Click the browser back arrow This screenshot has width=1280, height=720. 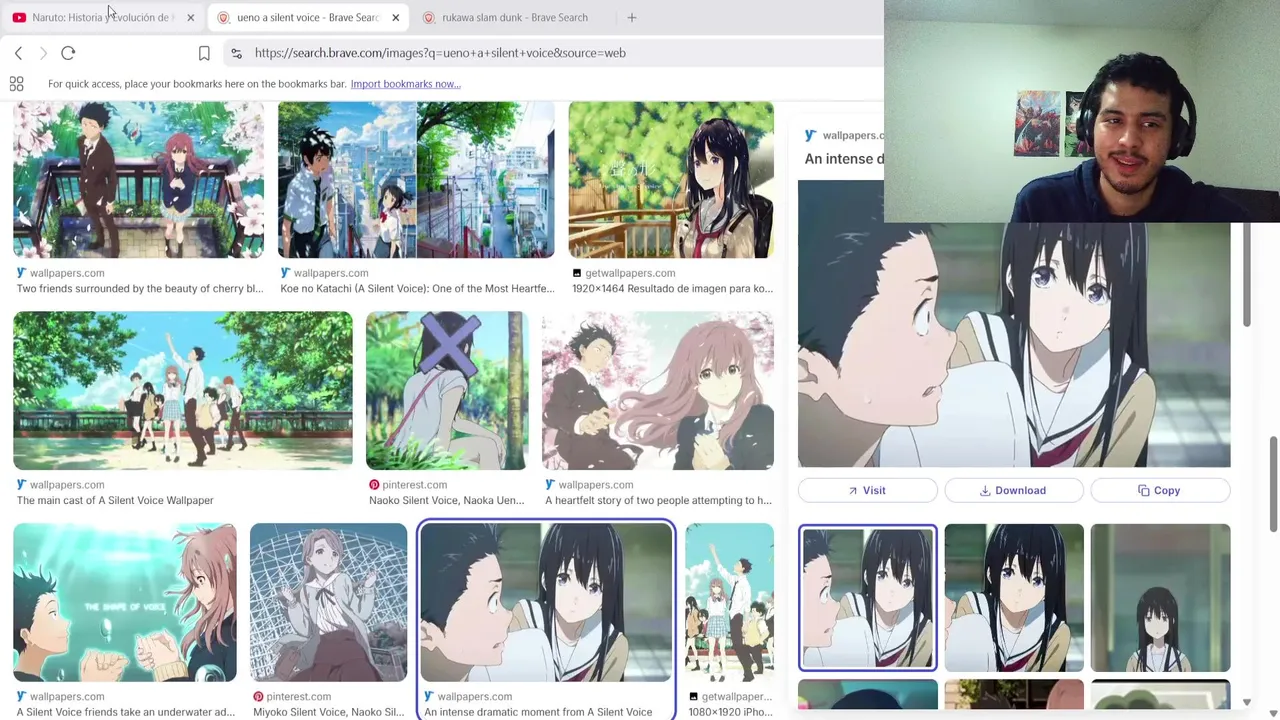click(18, 53)
